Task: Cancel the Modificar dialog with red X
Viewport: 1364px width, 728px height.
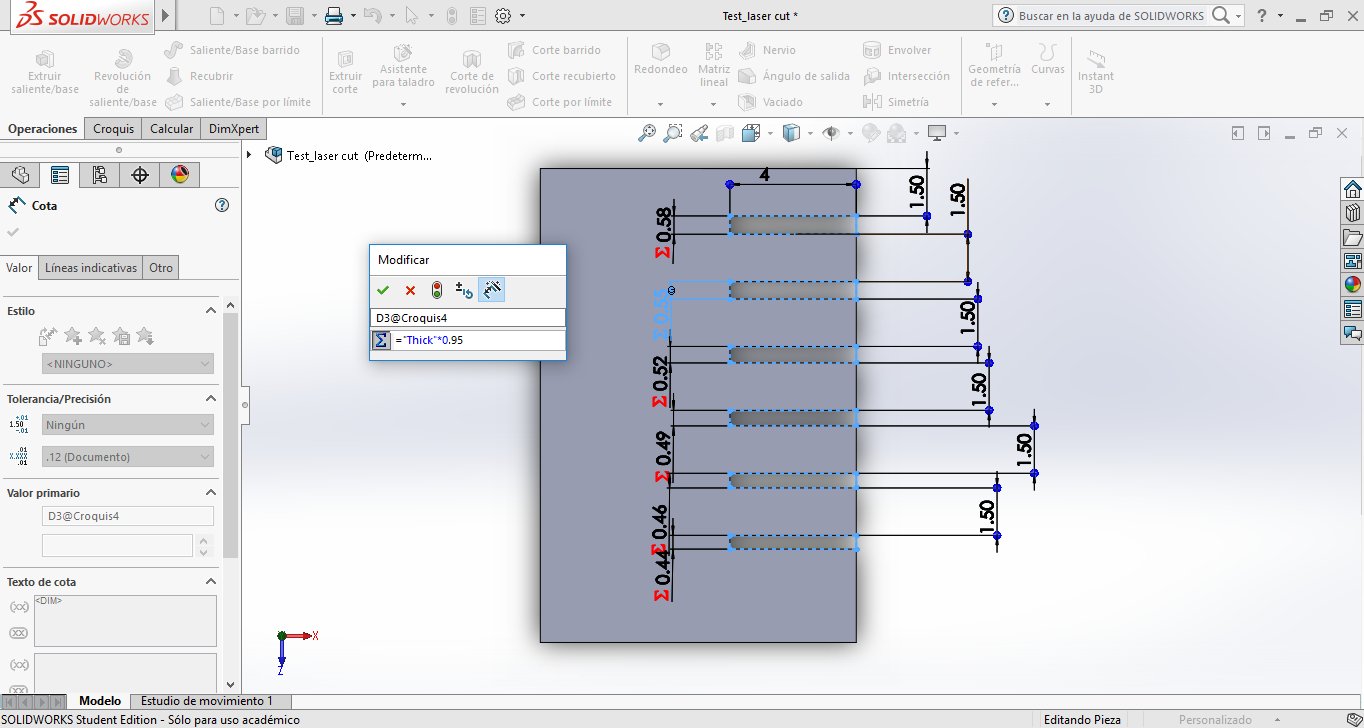Action: pyautogui.click(x=410, y=290)
